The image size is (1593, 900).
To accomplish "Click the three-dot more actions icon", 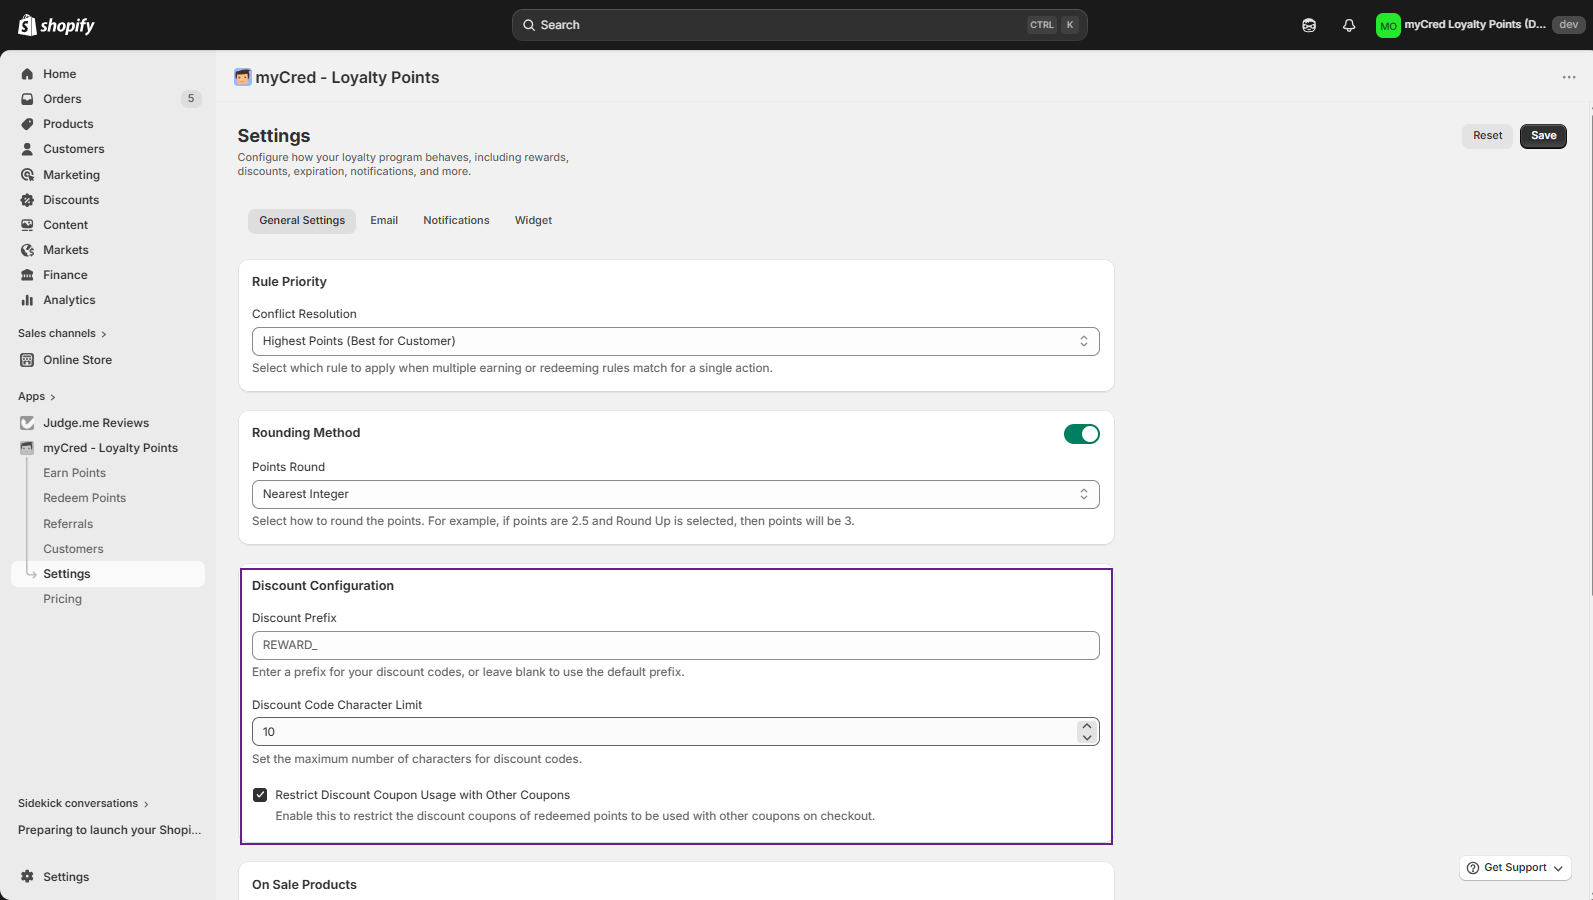I will tap(1568, 77).
